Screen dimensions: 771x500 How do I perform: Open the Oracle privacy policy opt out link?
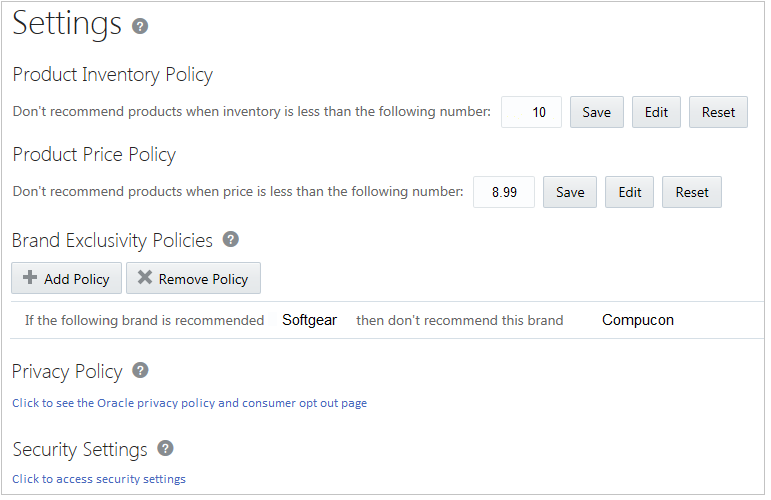coord(189,403)
